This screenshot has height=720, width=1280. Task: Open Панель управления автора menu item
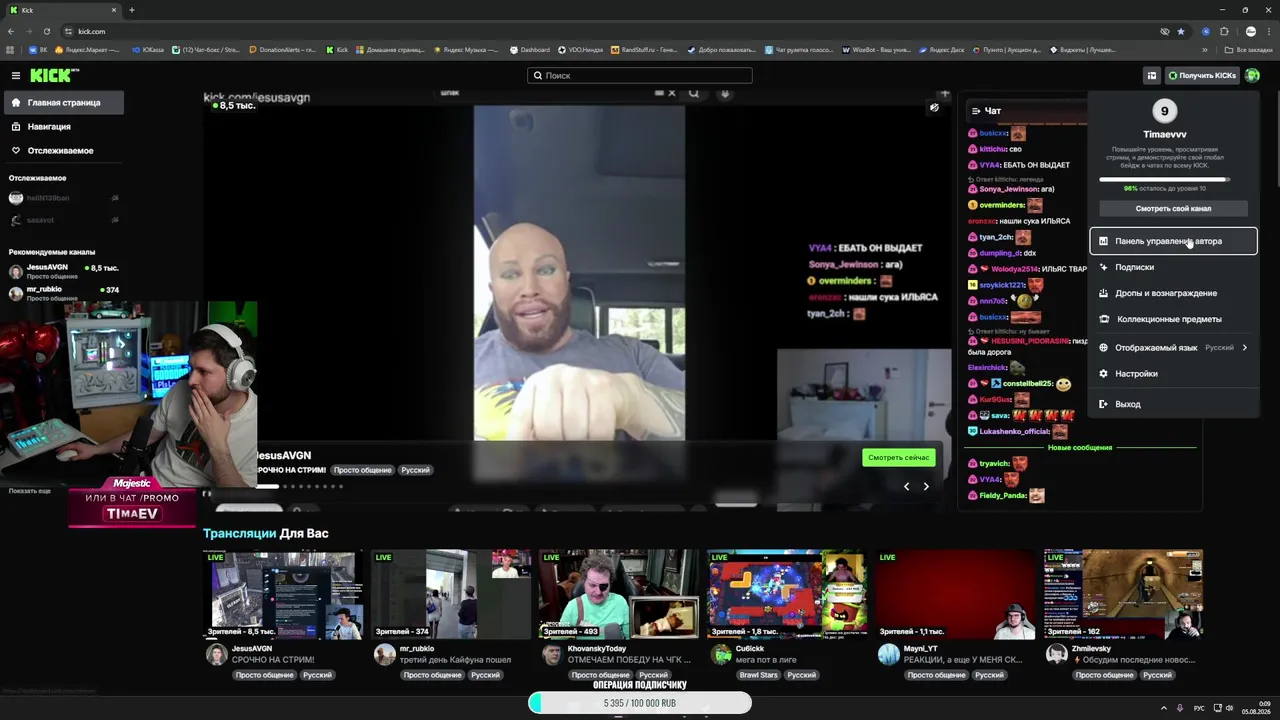[1173, 241]
